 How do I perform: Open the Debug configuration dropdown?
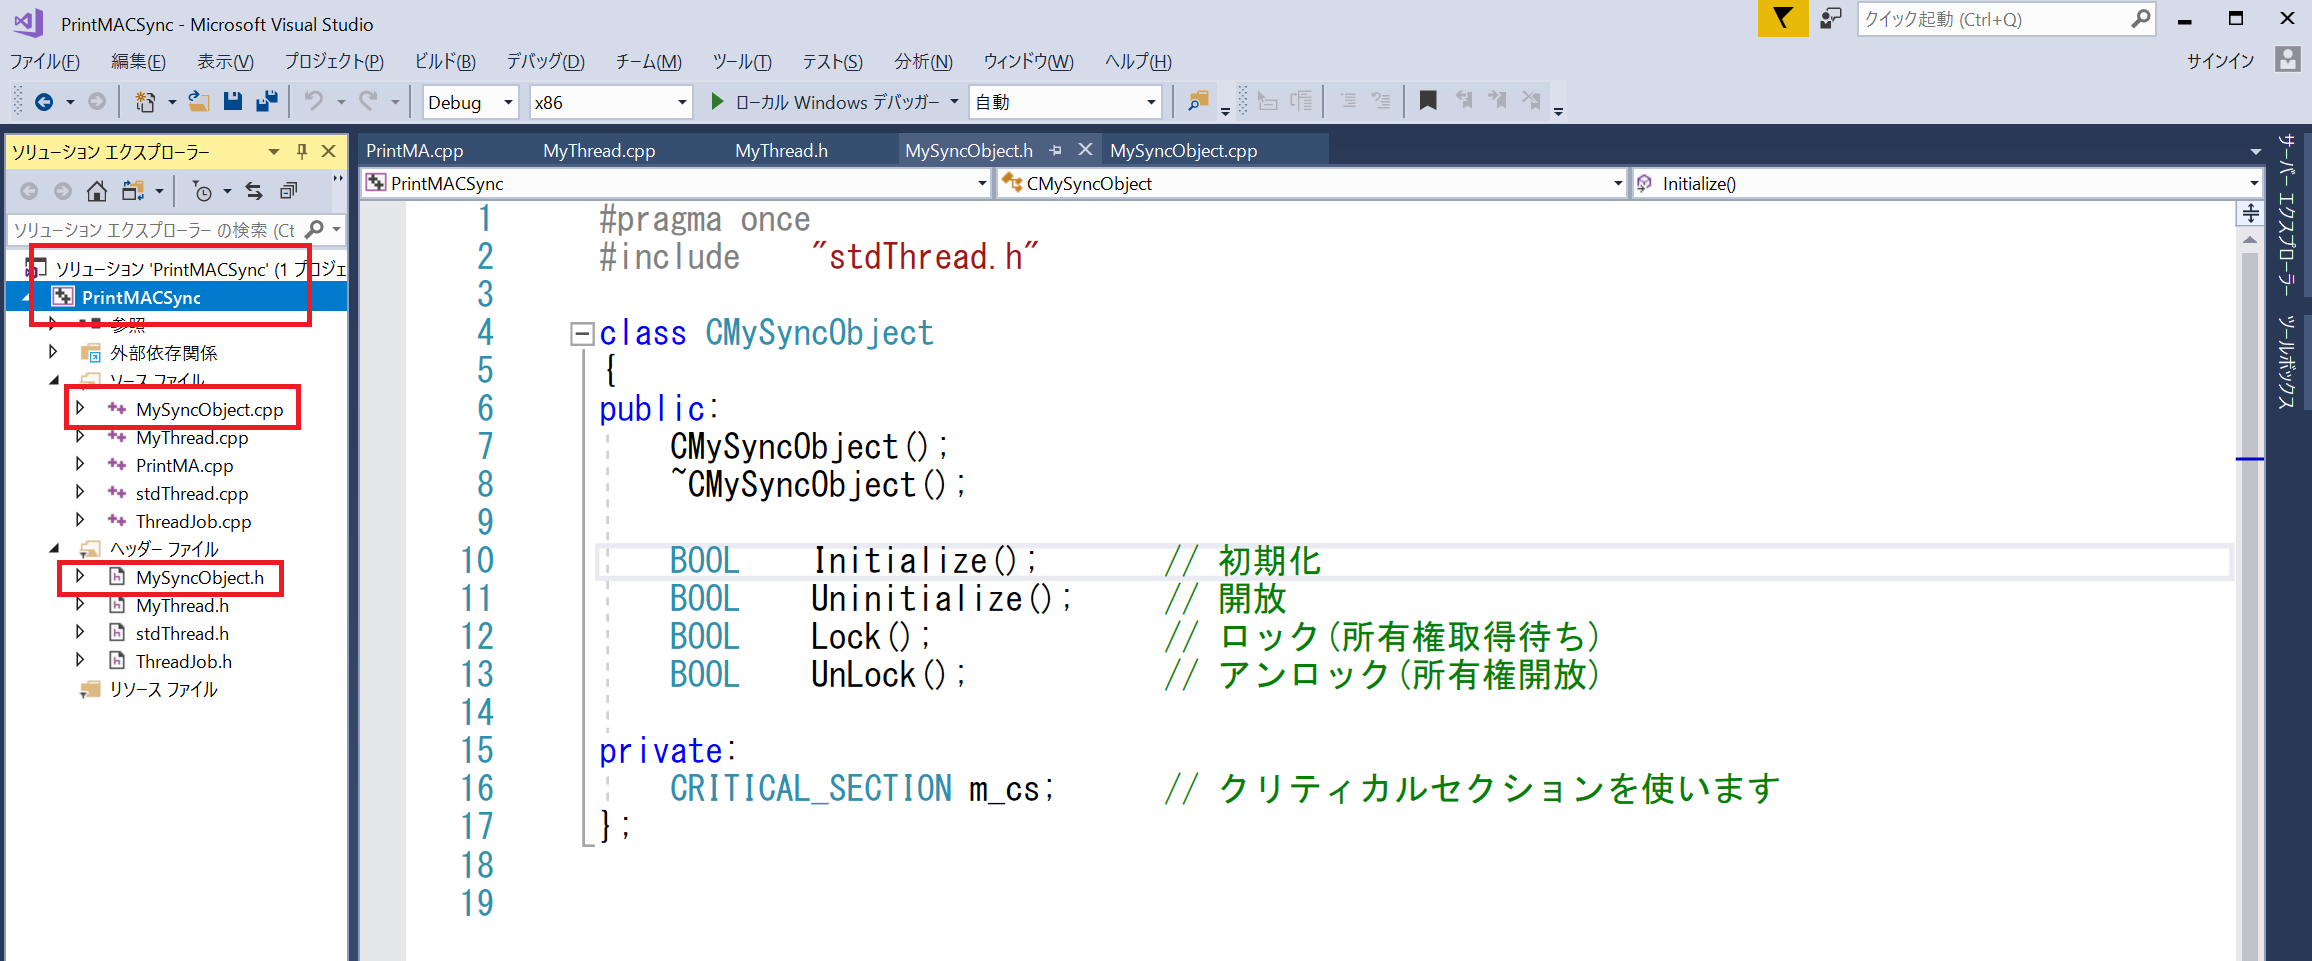click(470, 102)
